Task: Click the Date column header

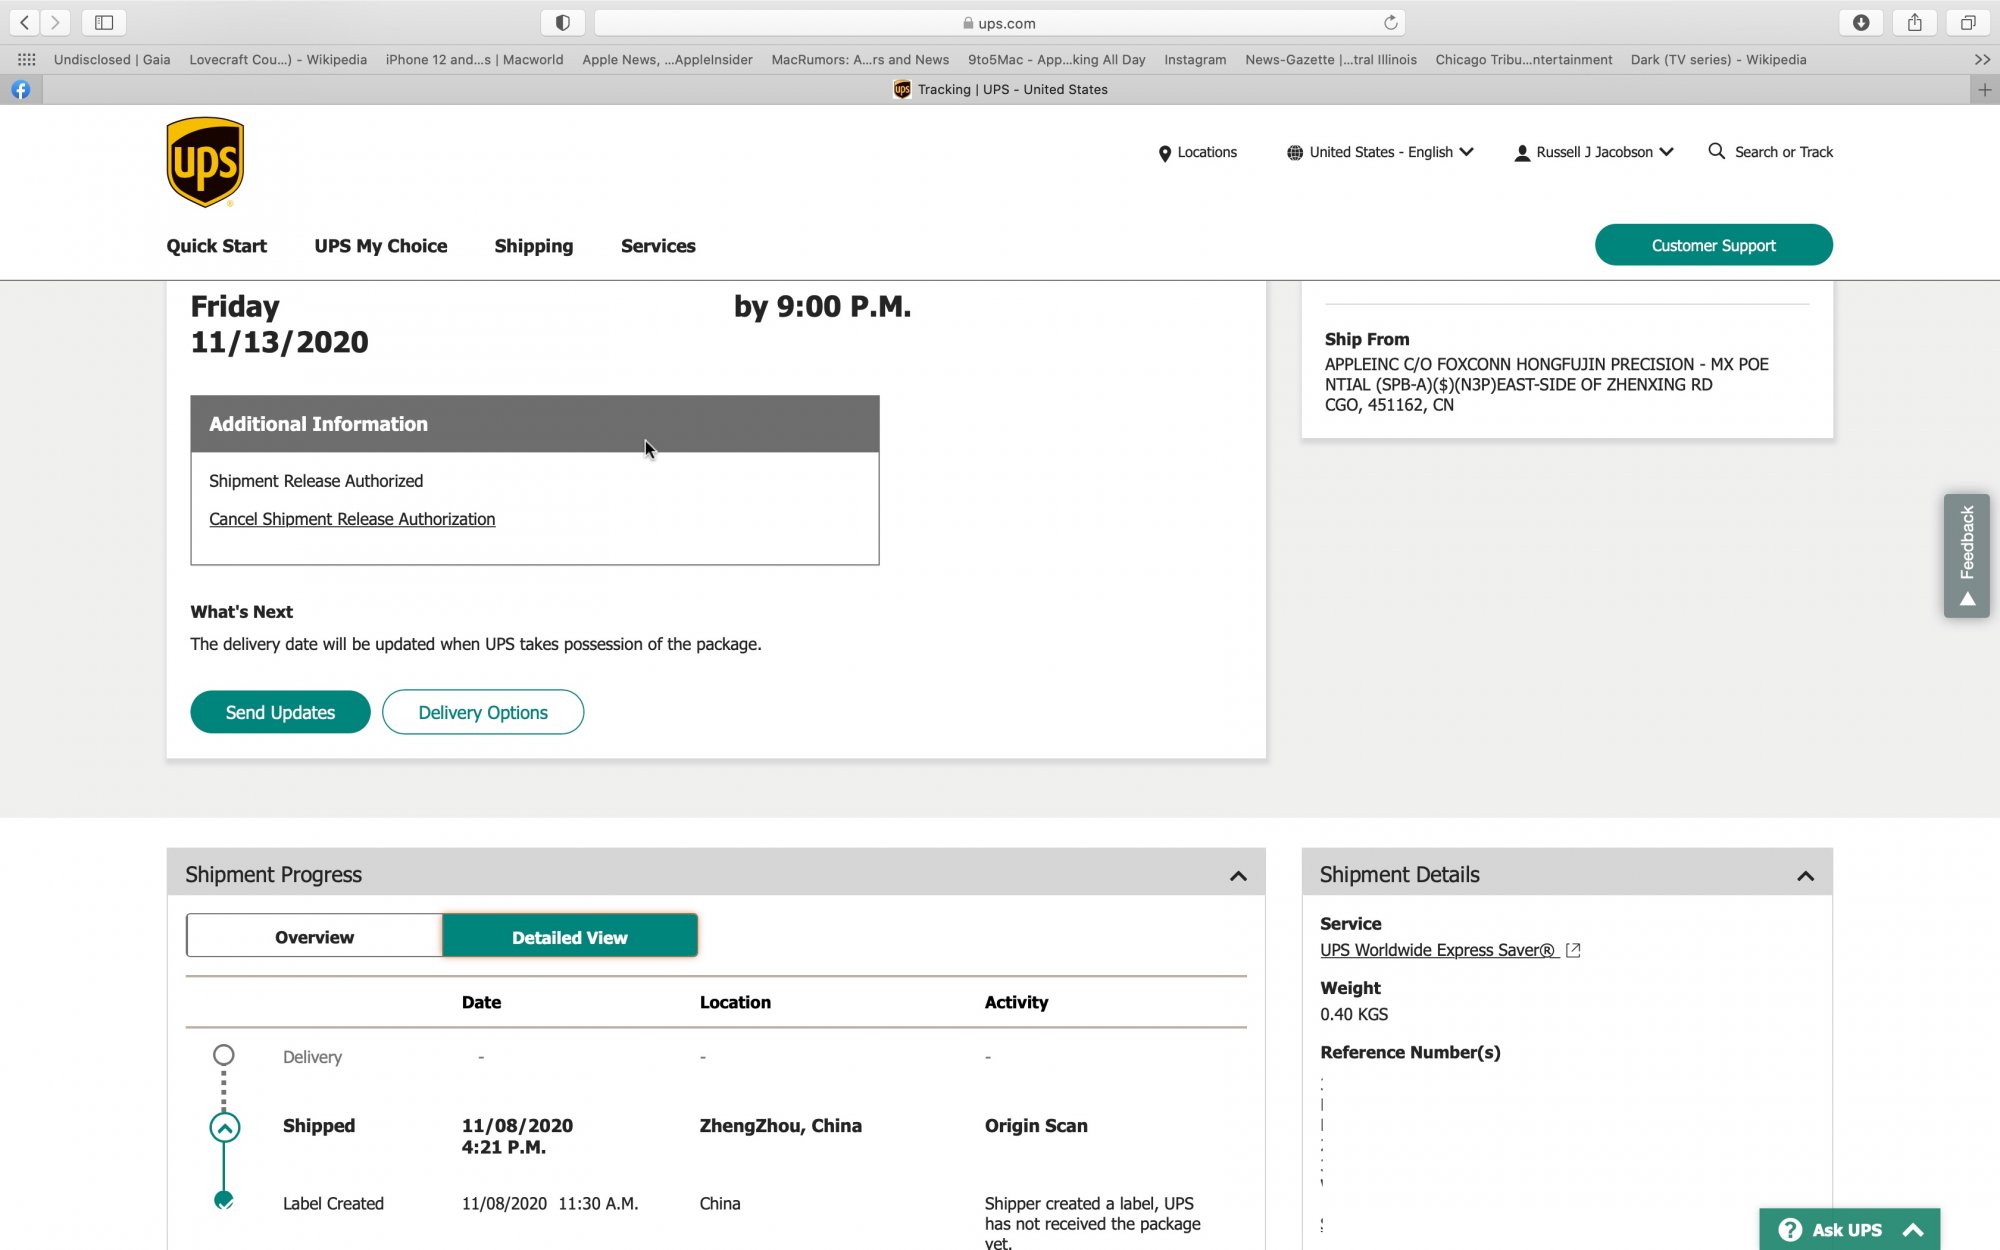Action: pos(481,1002)
